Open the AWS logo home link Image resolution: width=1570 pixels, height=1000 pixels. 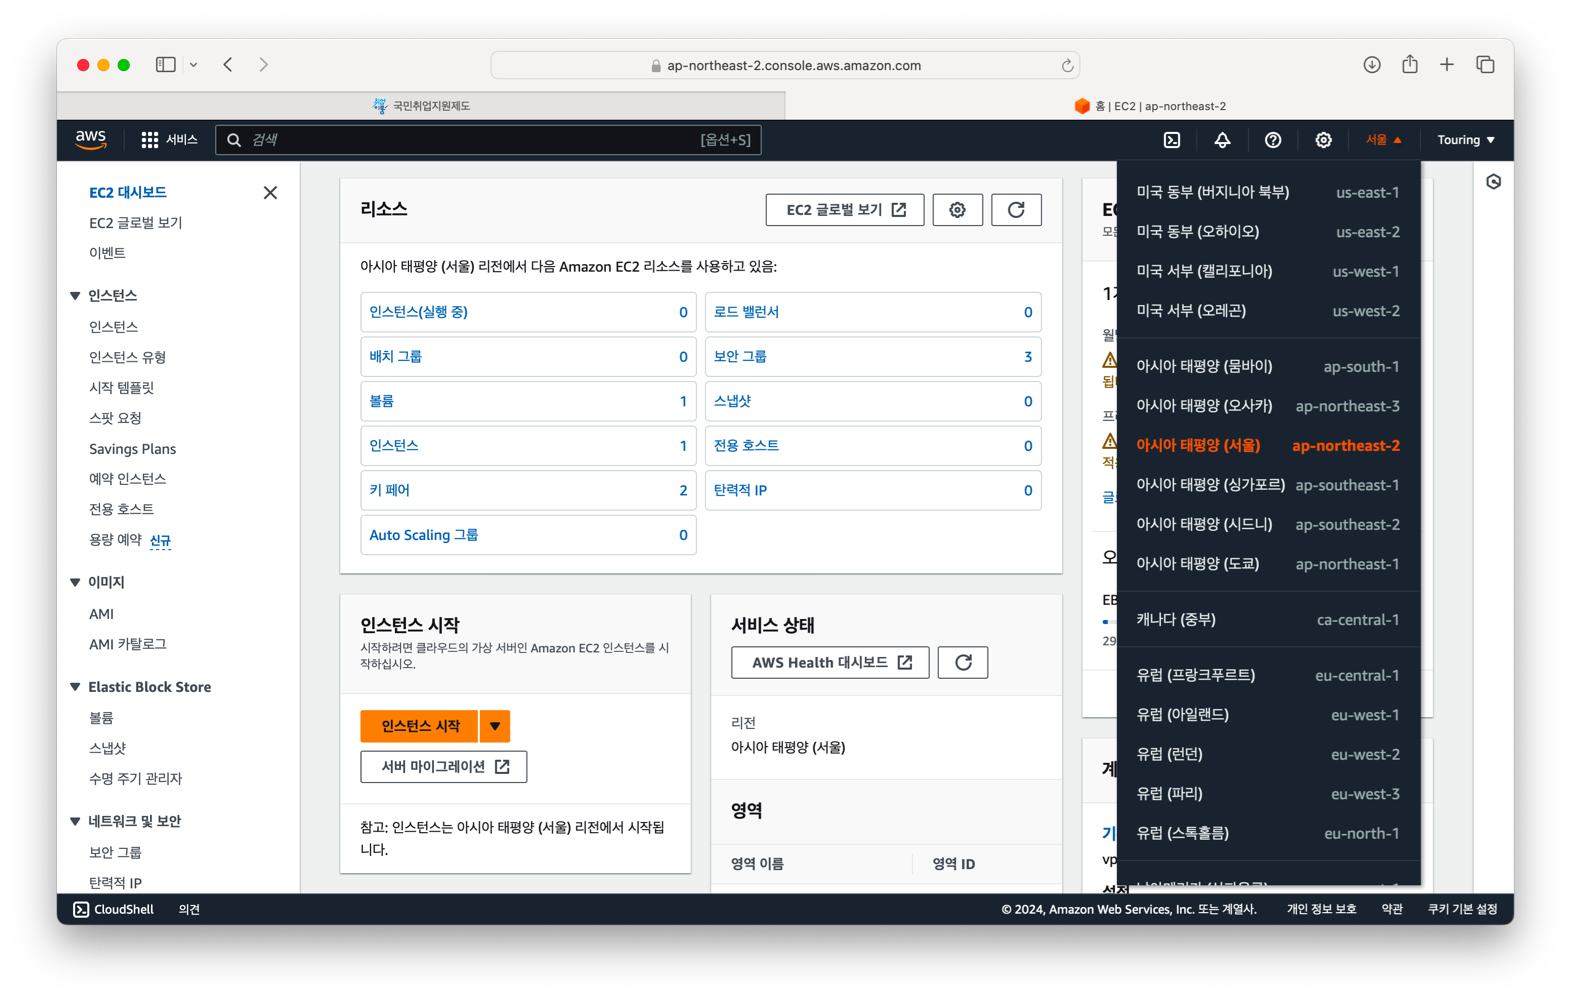91,140
